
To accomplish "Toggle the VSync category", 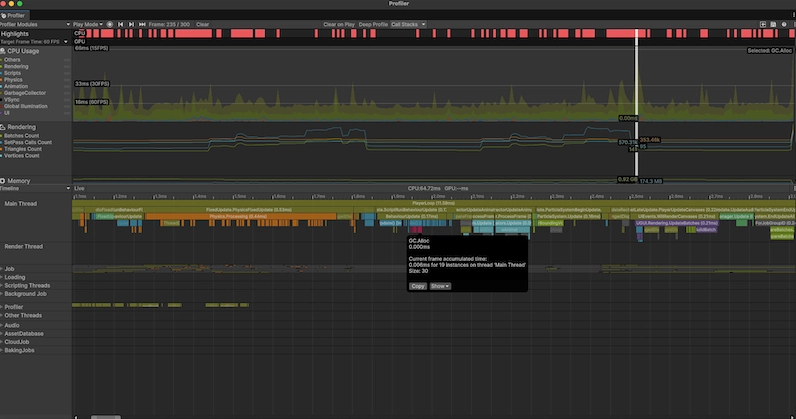I will [2, 100].
